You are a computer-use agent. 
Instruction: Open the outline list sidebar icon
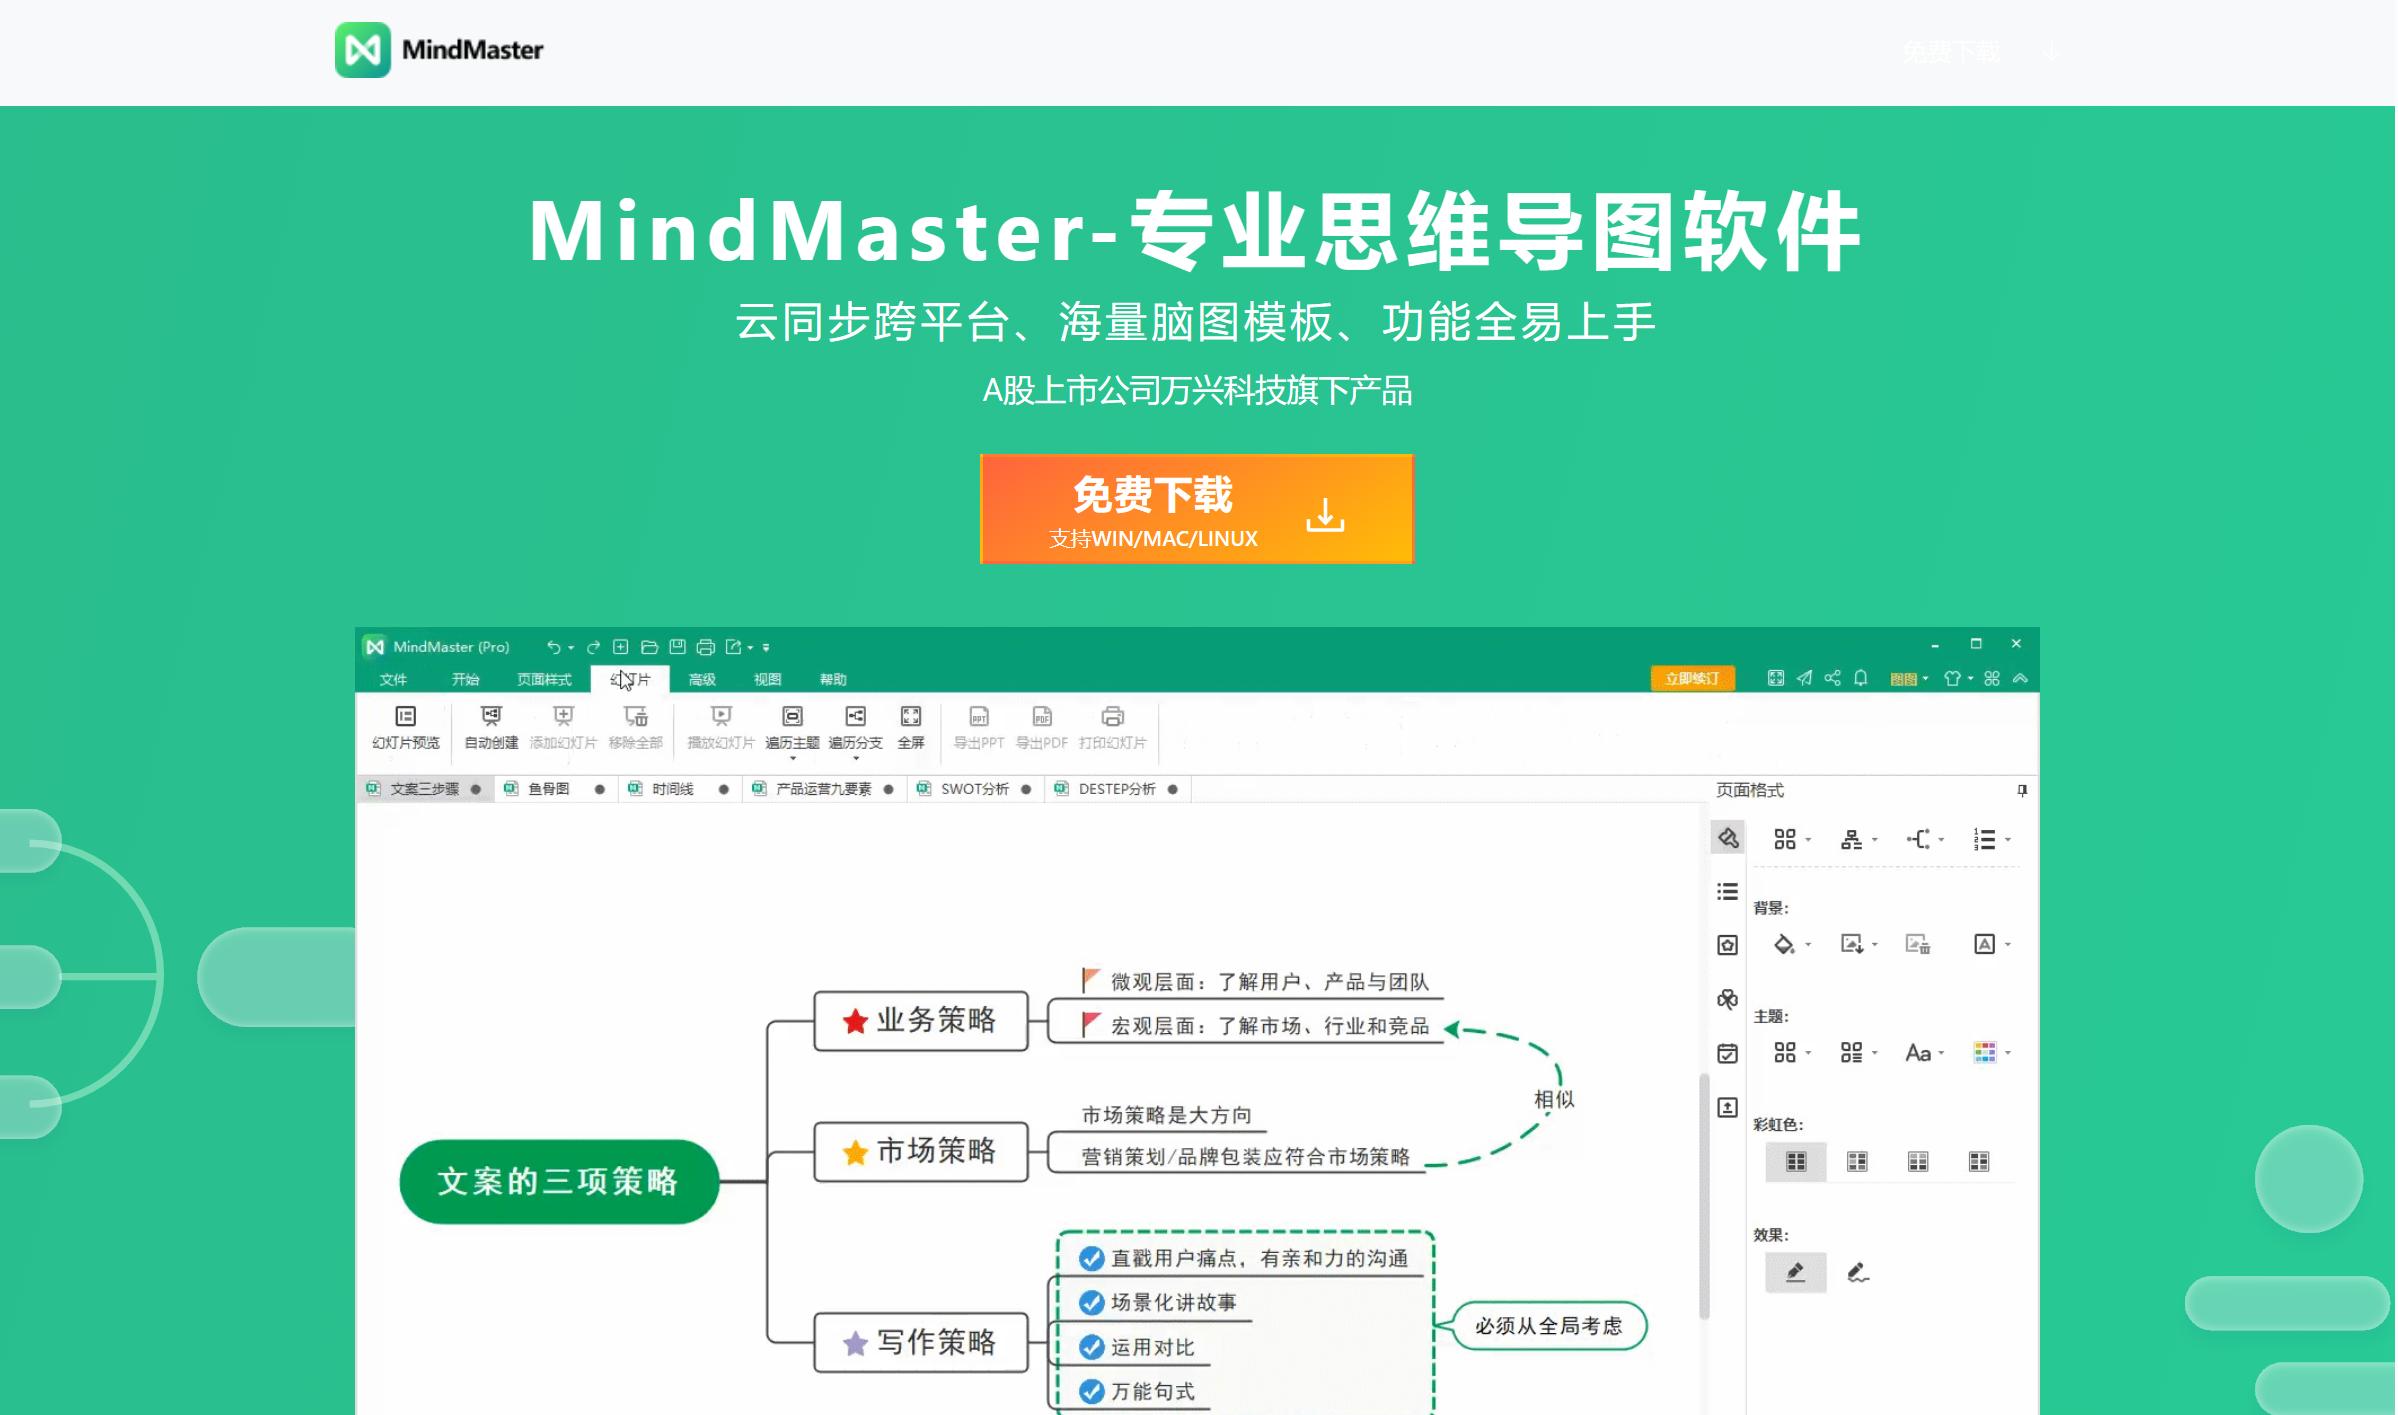coord(1728,892)
